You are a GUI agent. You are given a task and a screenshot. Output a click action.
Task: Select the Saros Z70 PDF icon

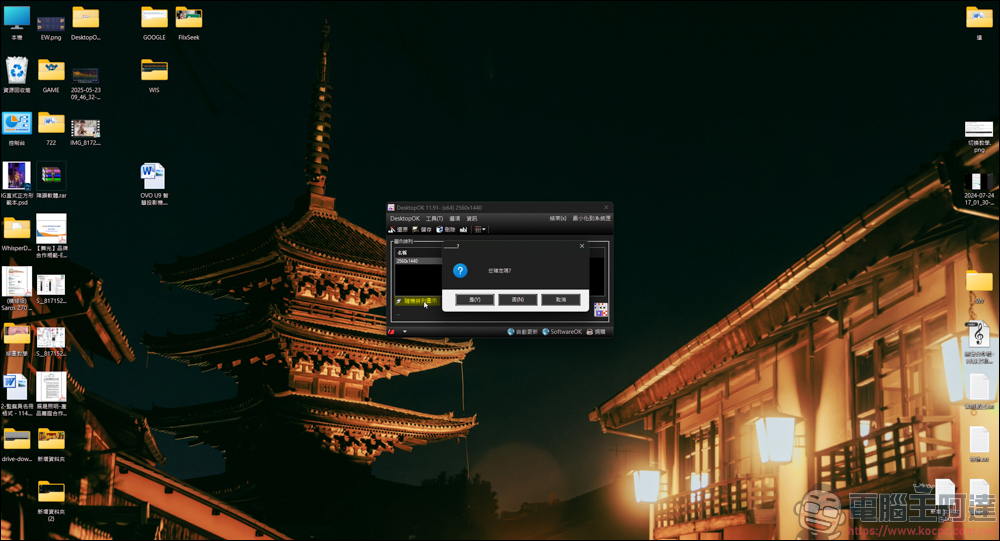[x=17, y=288]
